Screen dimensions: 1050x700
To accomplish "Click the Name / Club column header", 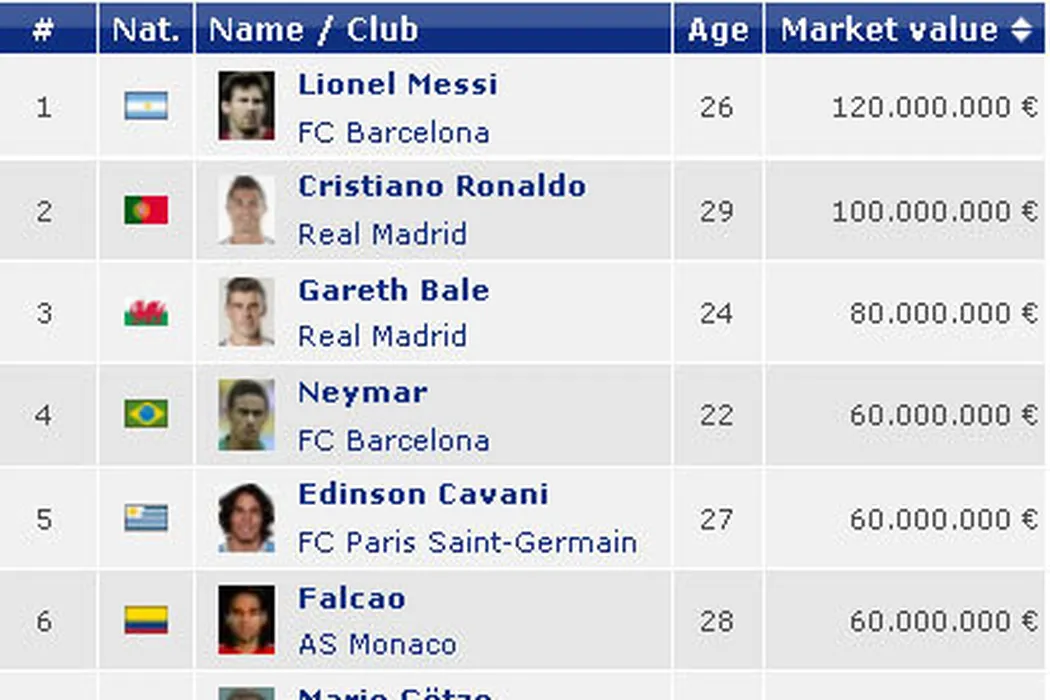I will pyautogui.click(x=313, y=29).
